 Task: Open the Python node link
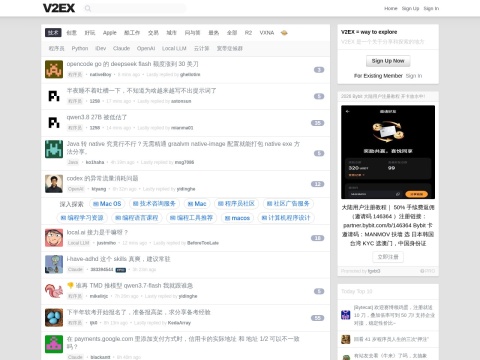80,48
